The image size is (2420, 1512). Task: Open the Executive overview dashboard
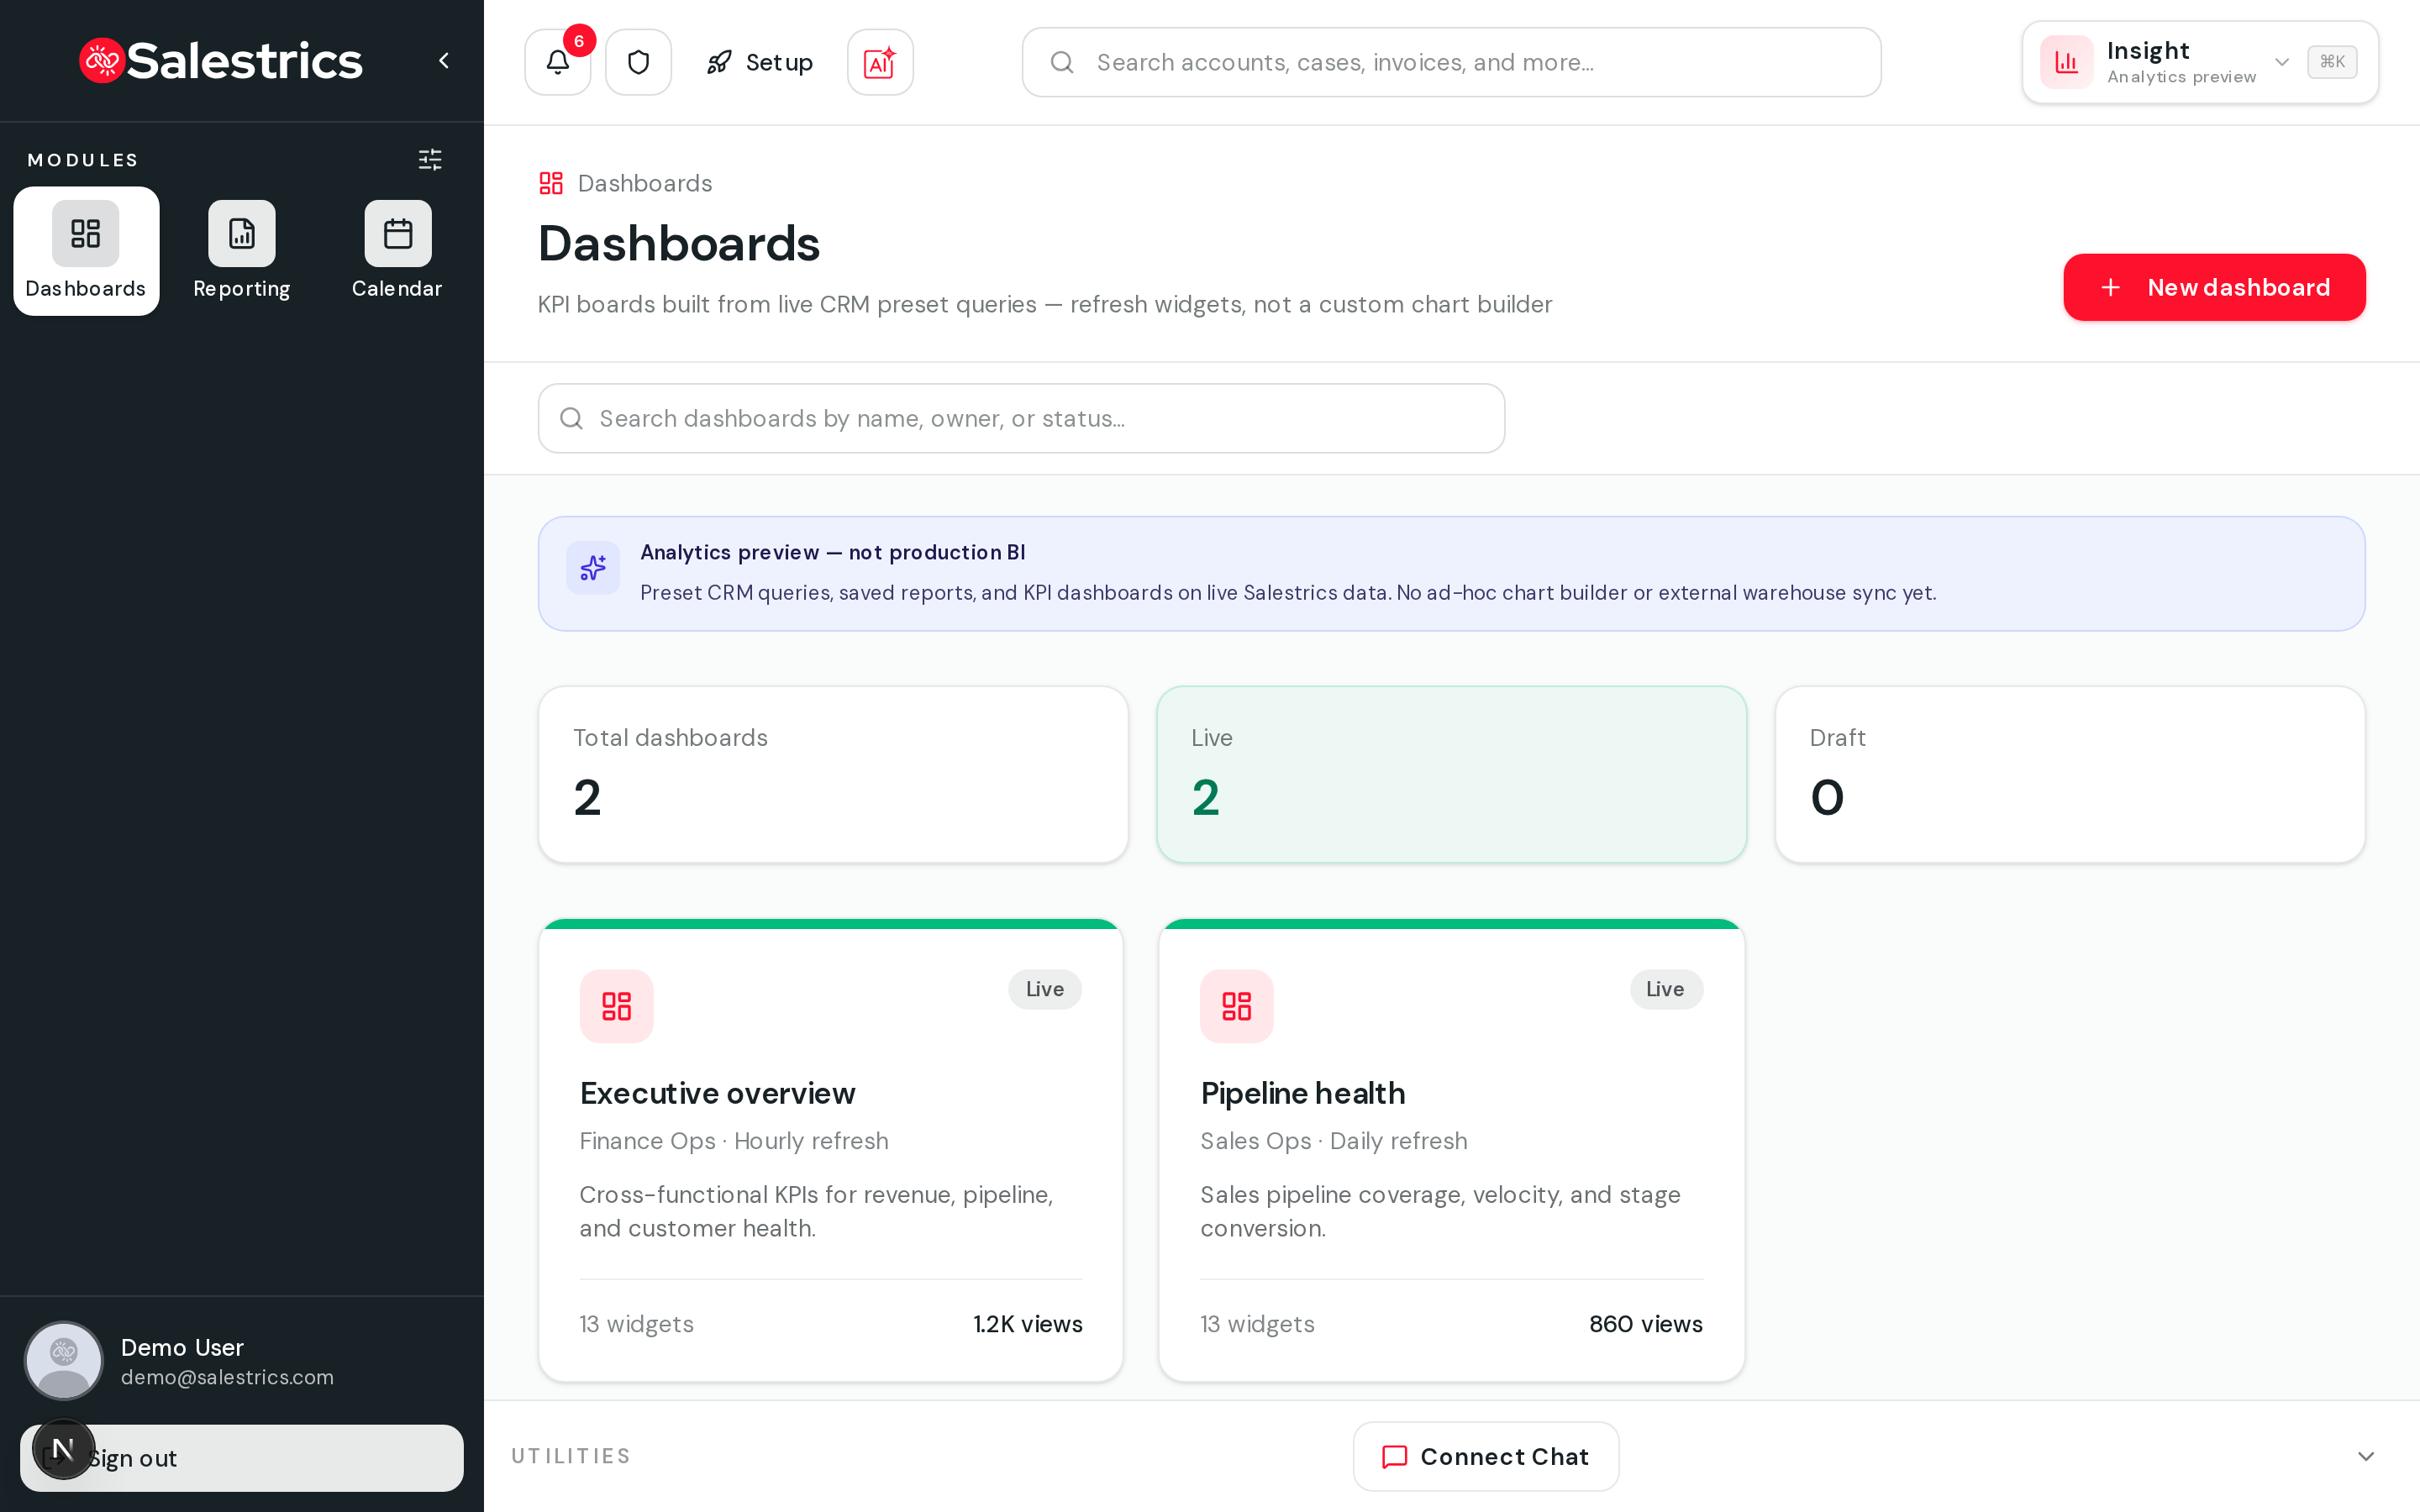[831, 1150]
